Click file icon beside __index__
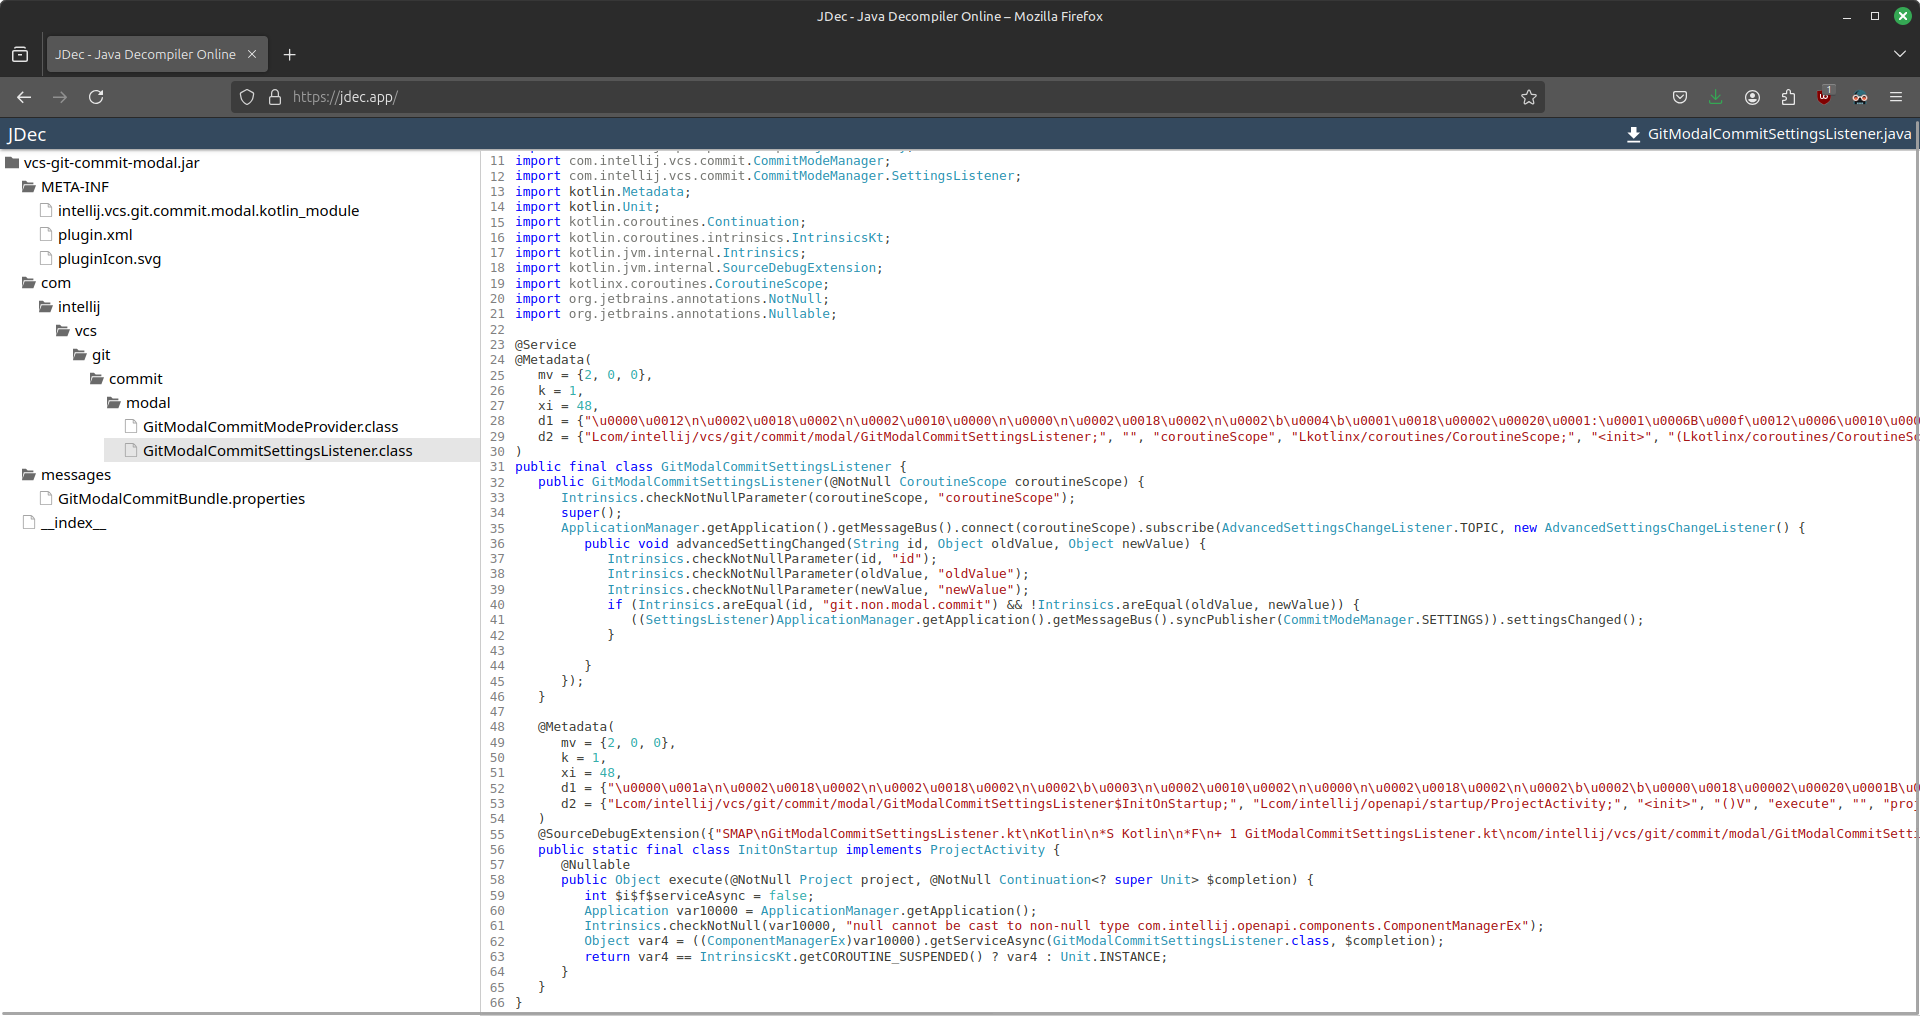 (x=29, y=522)
